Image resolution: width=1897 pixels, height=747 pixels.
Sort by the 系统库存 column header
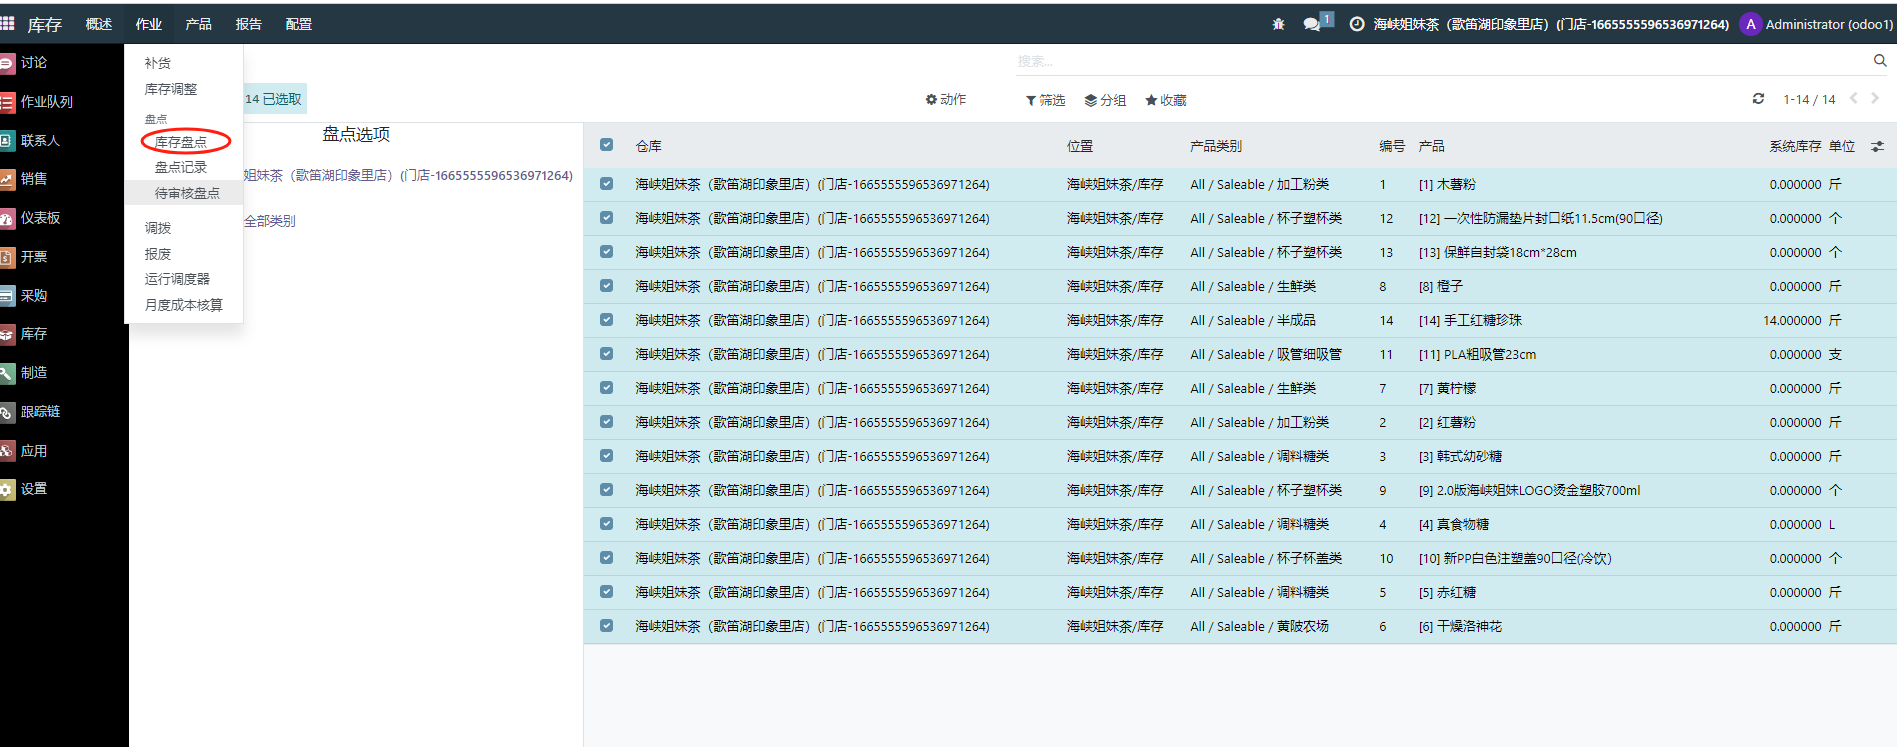click(1794, 146)
